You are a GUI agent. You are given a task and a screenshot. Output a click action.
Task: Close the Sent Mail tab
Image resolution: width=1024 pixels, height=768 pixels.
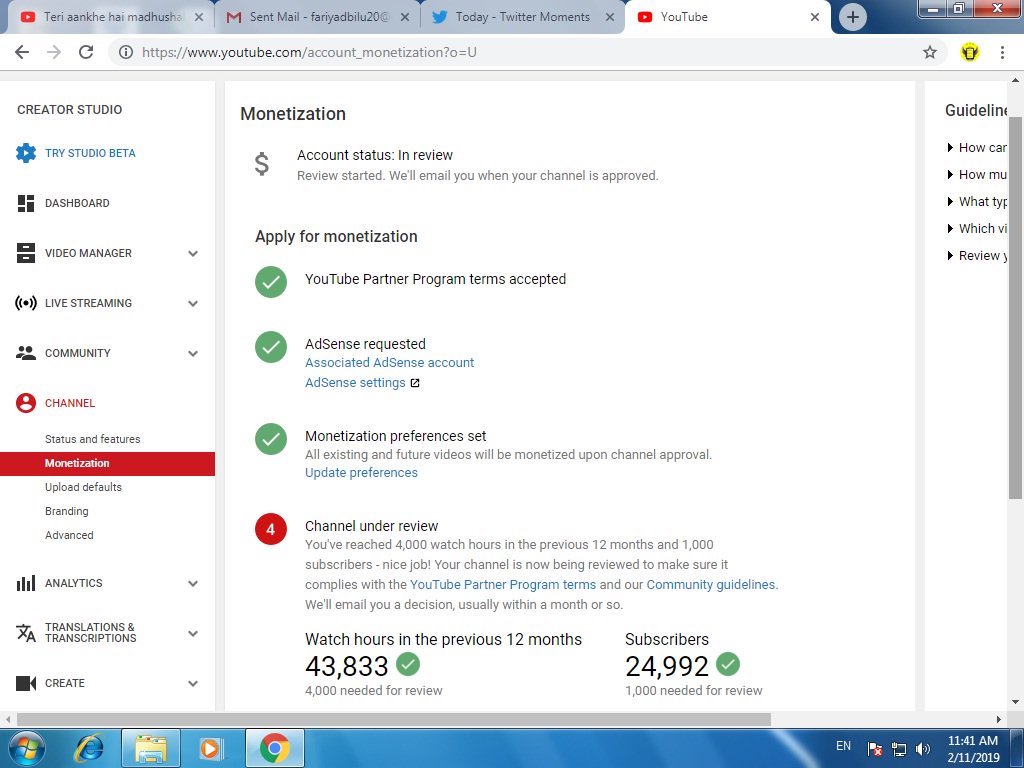[x=404, y=17]
